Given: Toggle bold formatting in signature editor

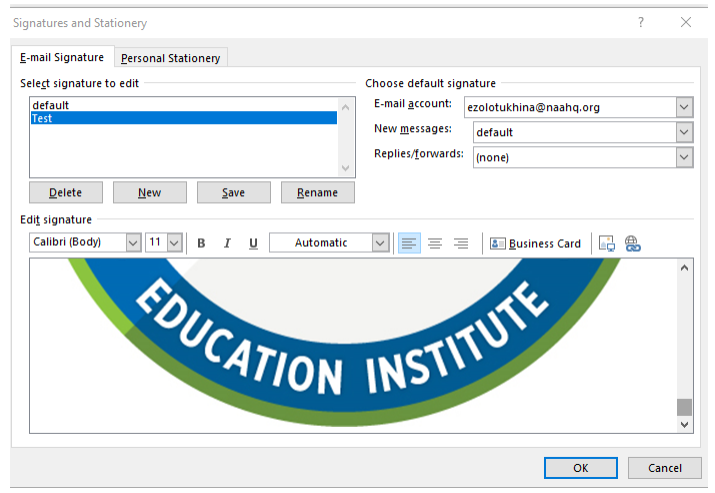Looking at the screenshot, I should click(201, 243).
